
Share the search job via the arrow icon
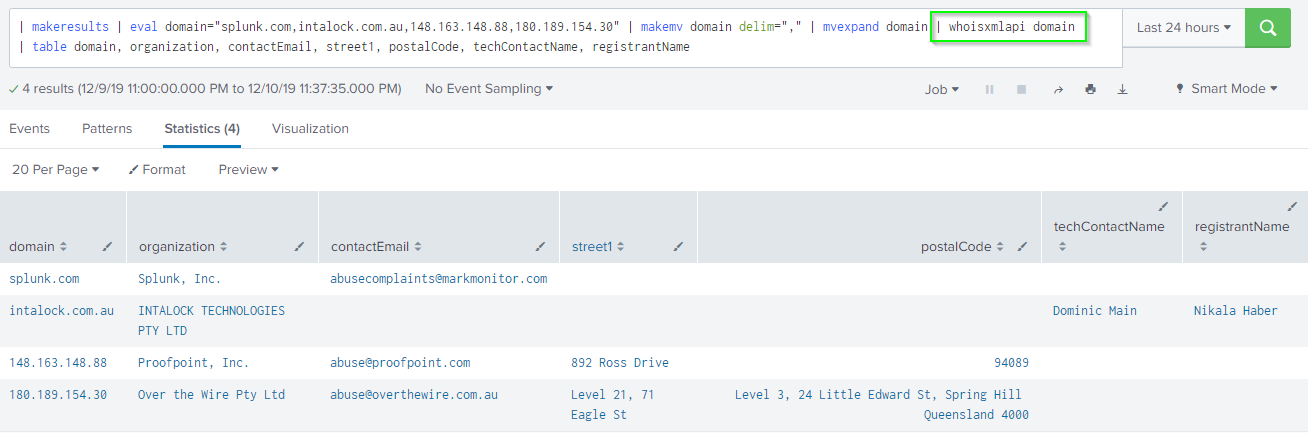click(x=1058, y=89)
